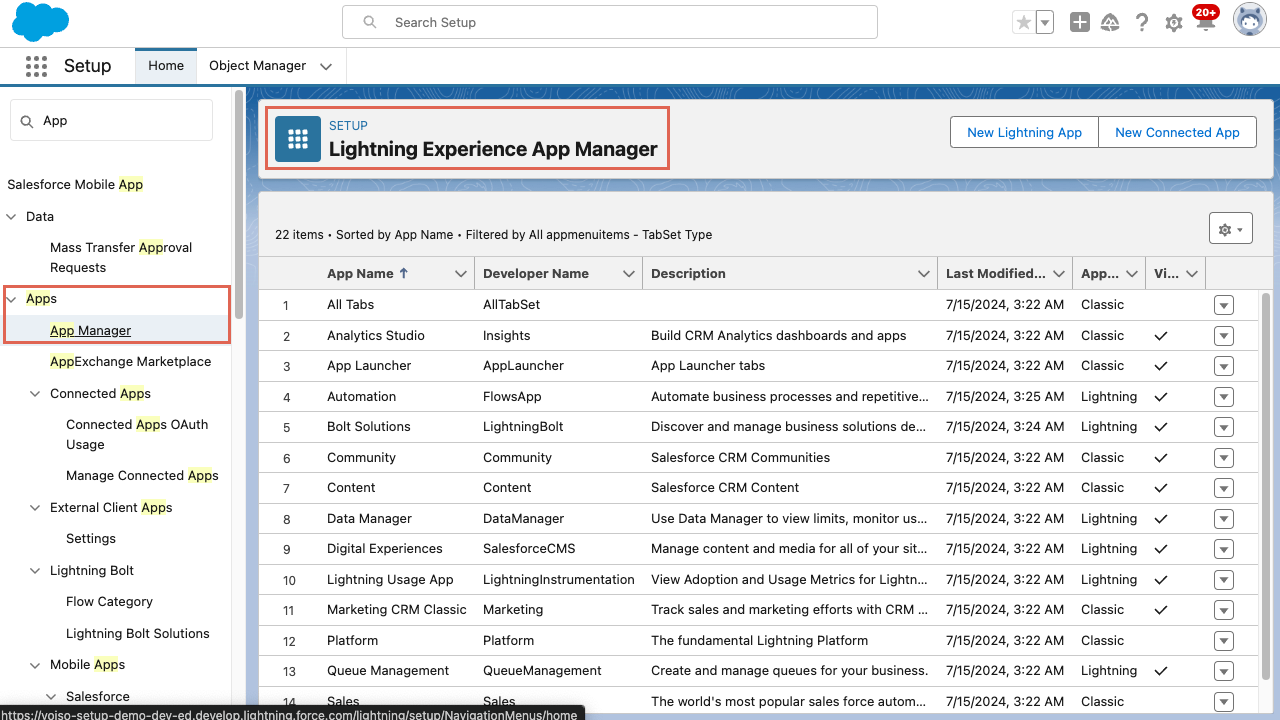Open the Trailhead guidance icon

(1111, 22)
